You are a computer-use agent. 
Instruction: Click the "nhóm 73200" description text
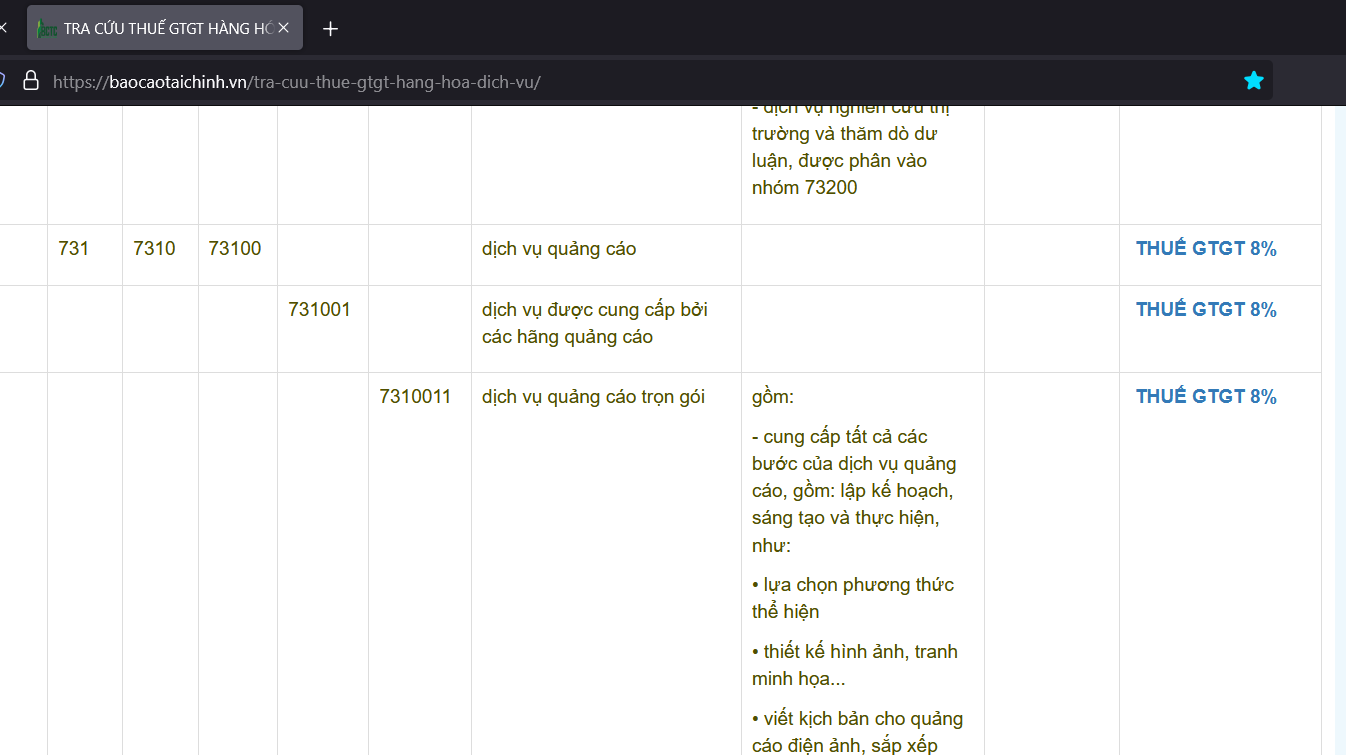(804, 187)
